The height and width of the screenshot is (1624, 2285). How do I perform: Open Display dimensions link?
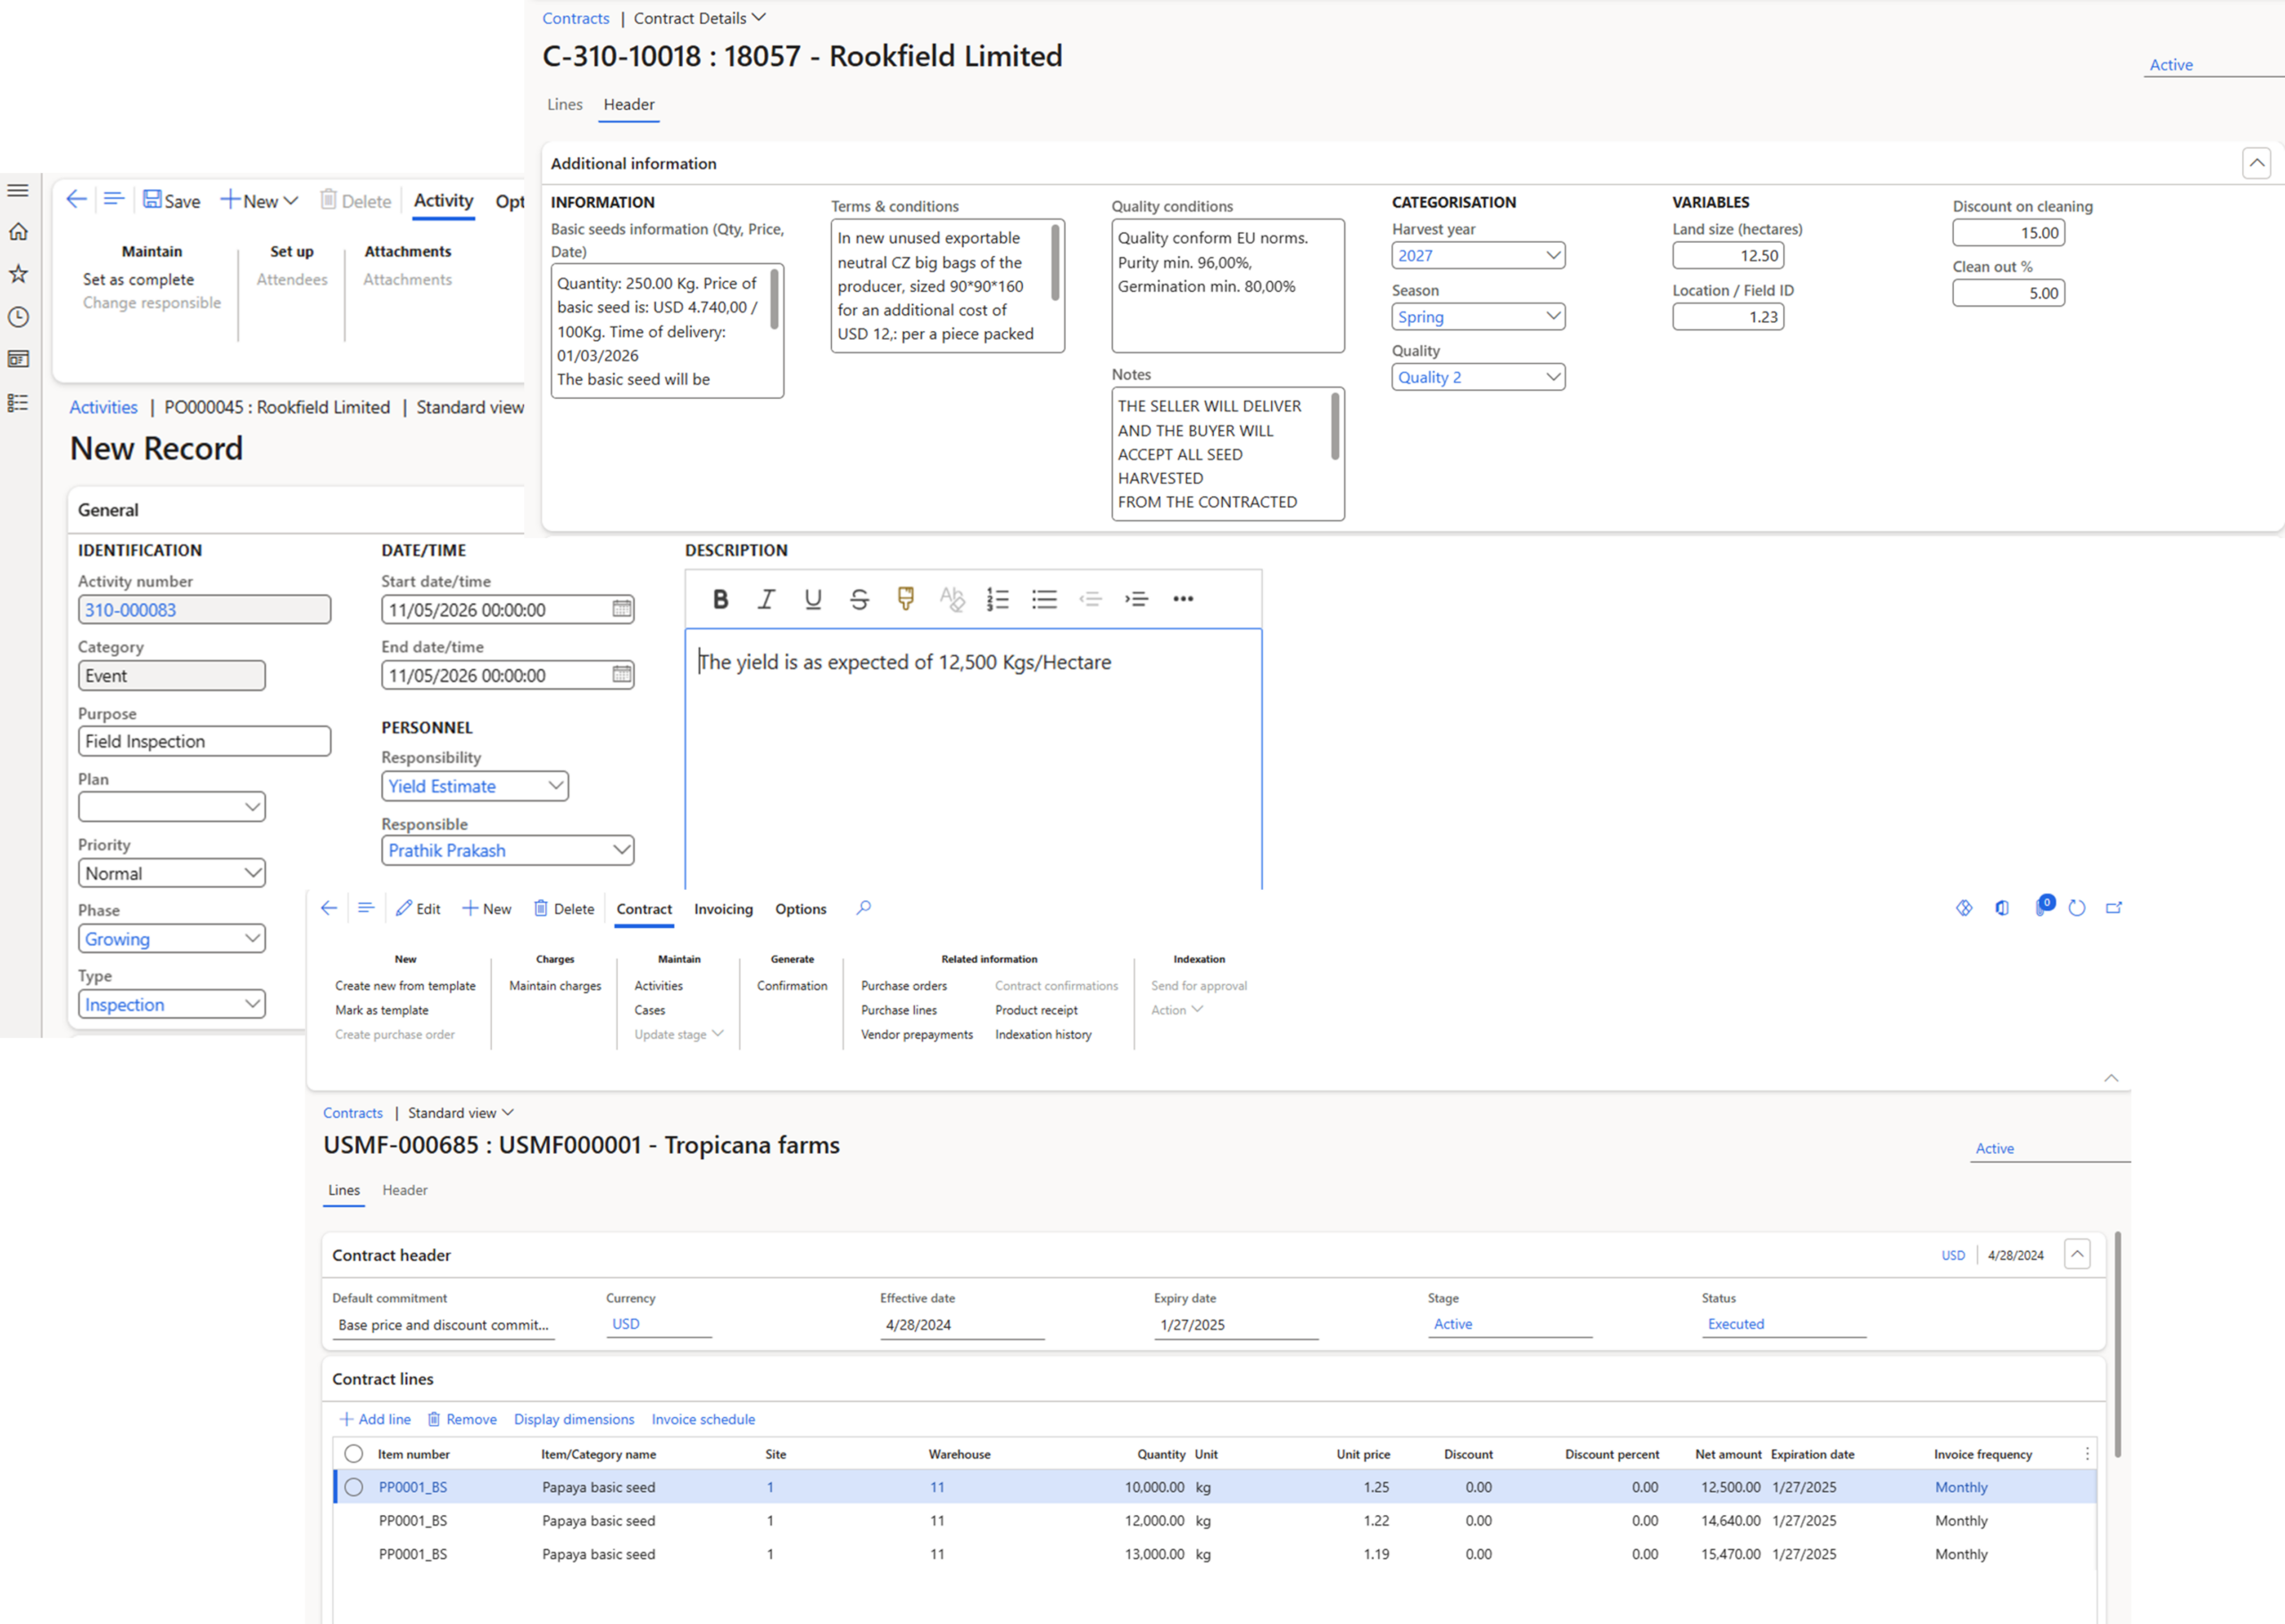point(574,1419)
